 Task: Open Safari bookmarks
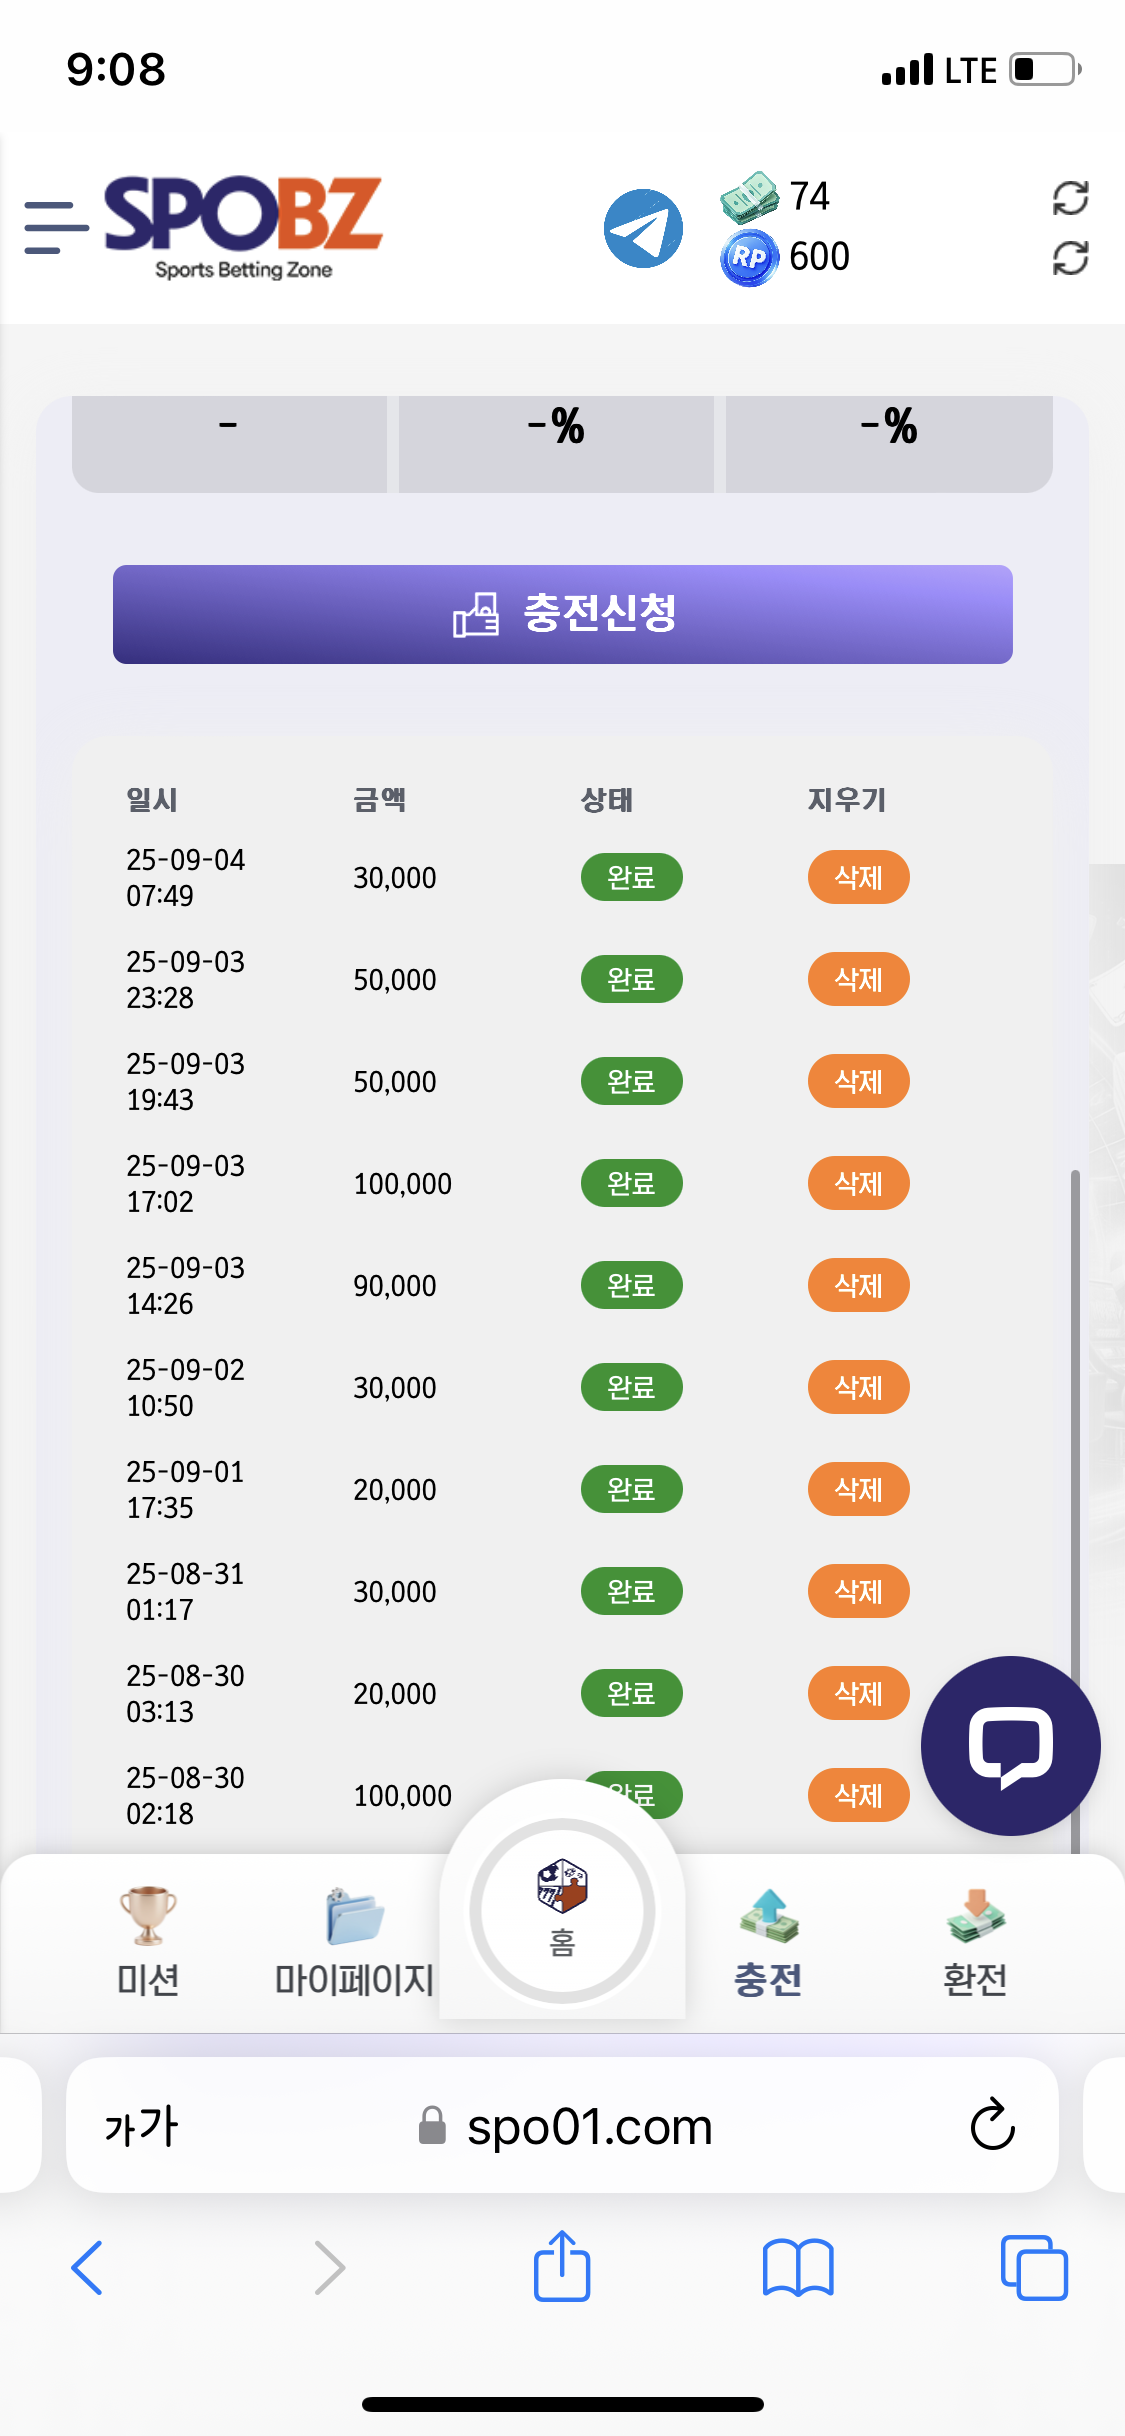[797, 2267]
